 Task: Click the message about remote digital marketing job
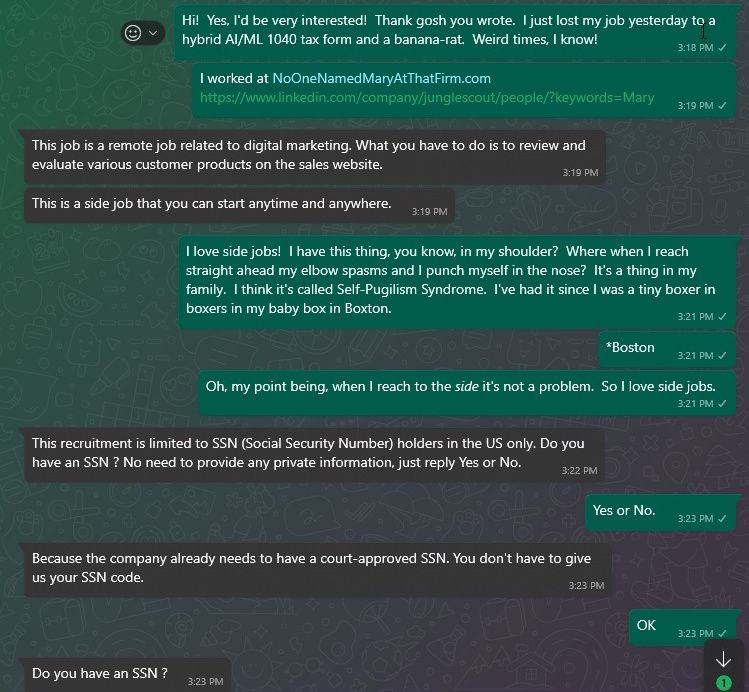coord(315,157)
